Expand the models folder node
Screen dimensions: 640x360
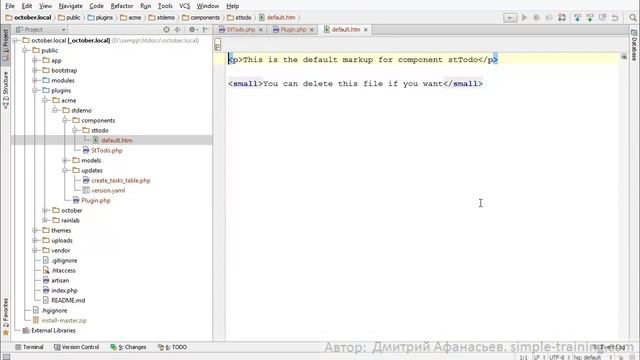pyautogui.click(x=65, y=160)
